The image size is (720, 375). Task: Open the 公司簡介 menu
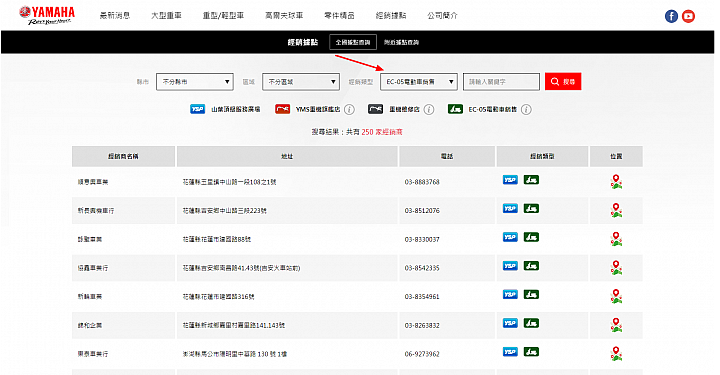[442, 16]
